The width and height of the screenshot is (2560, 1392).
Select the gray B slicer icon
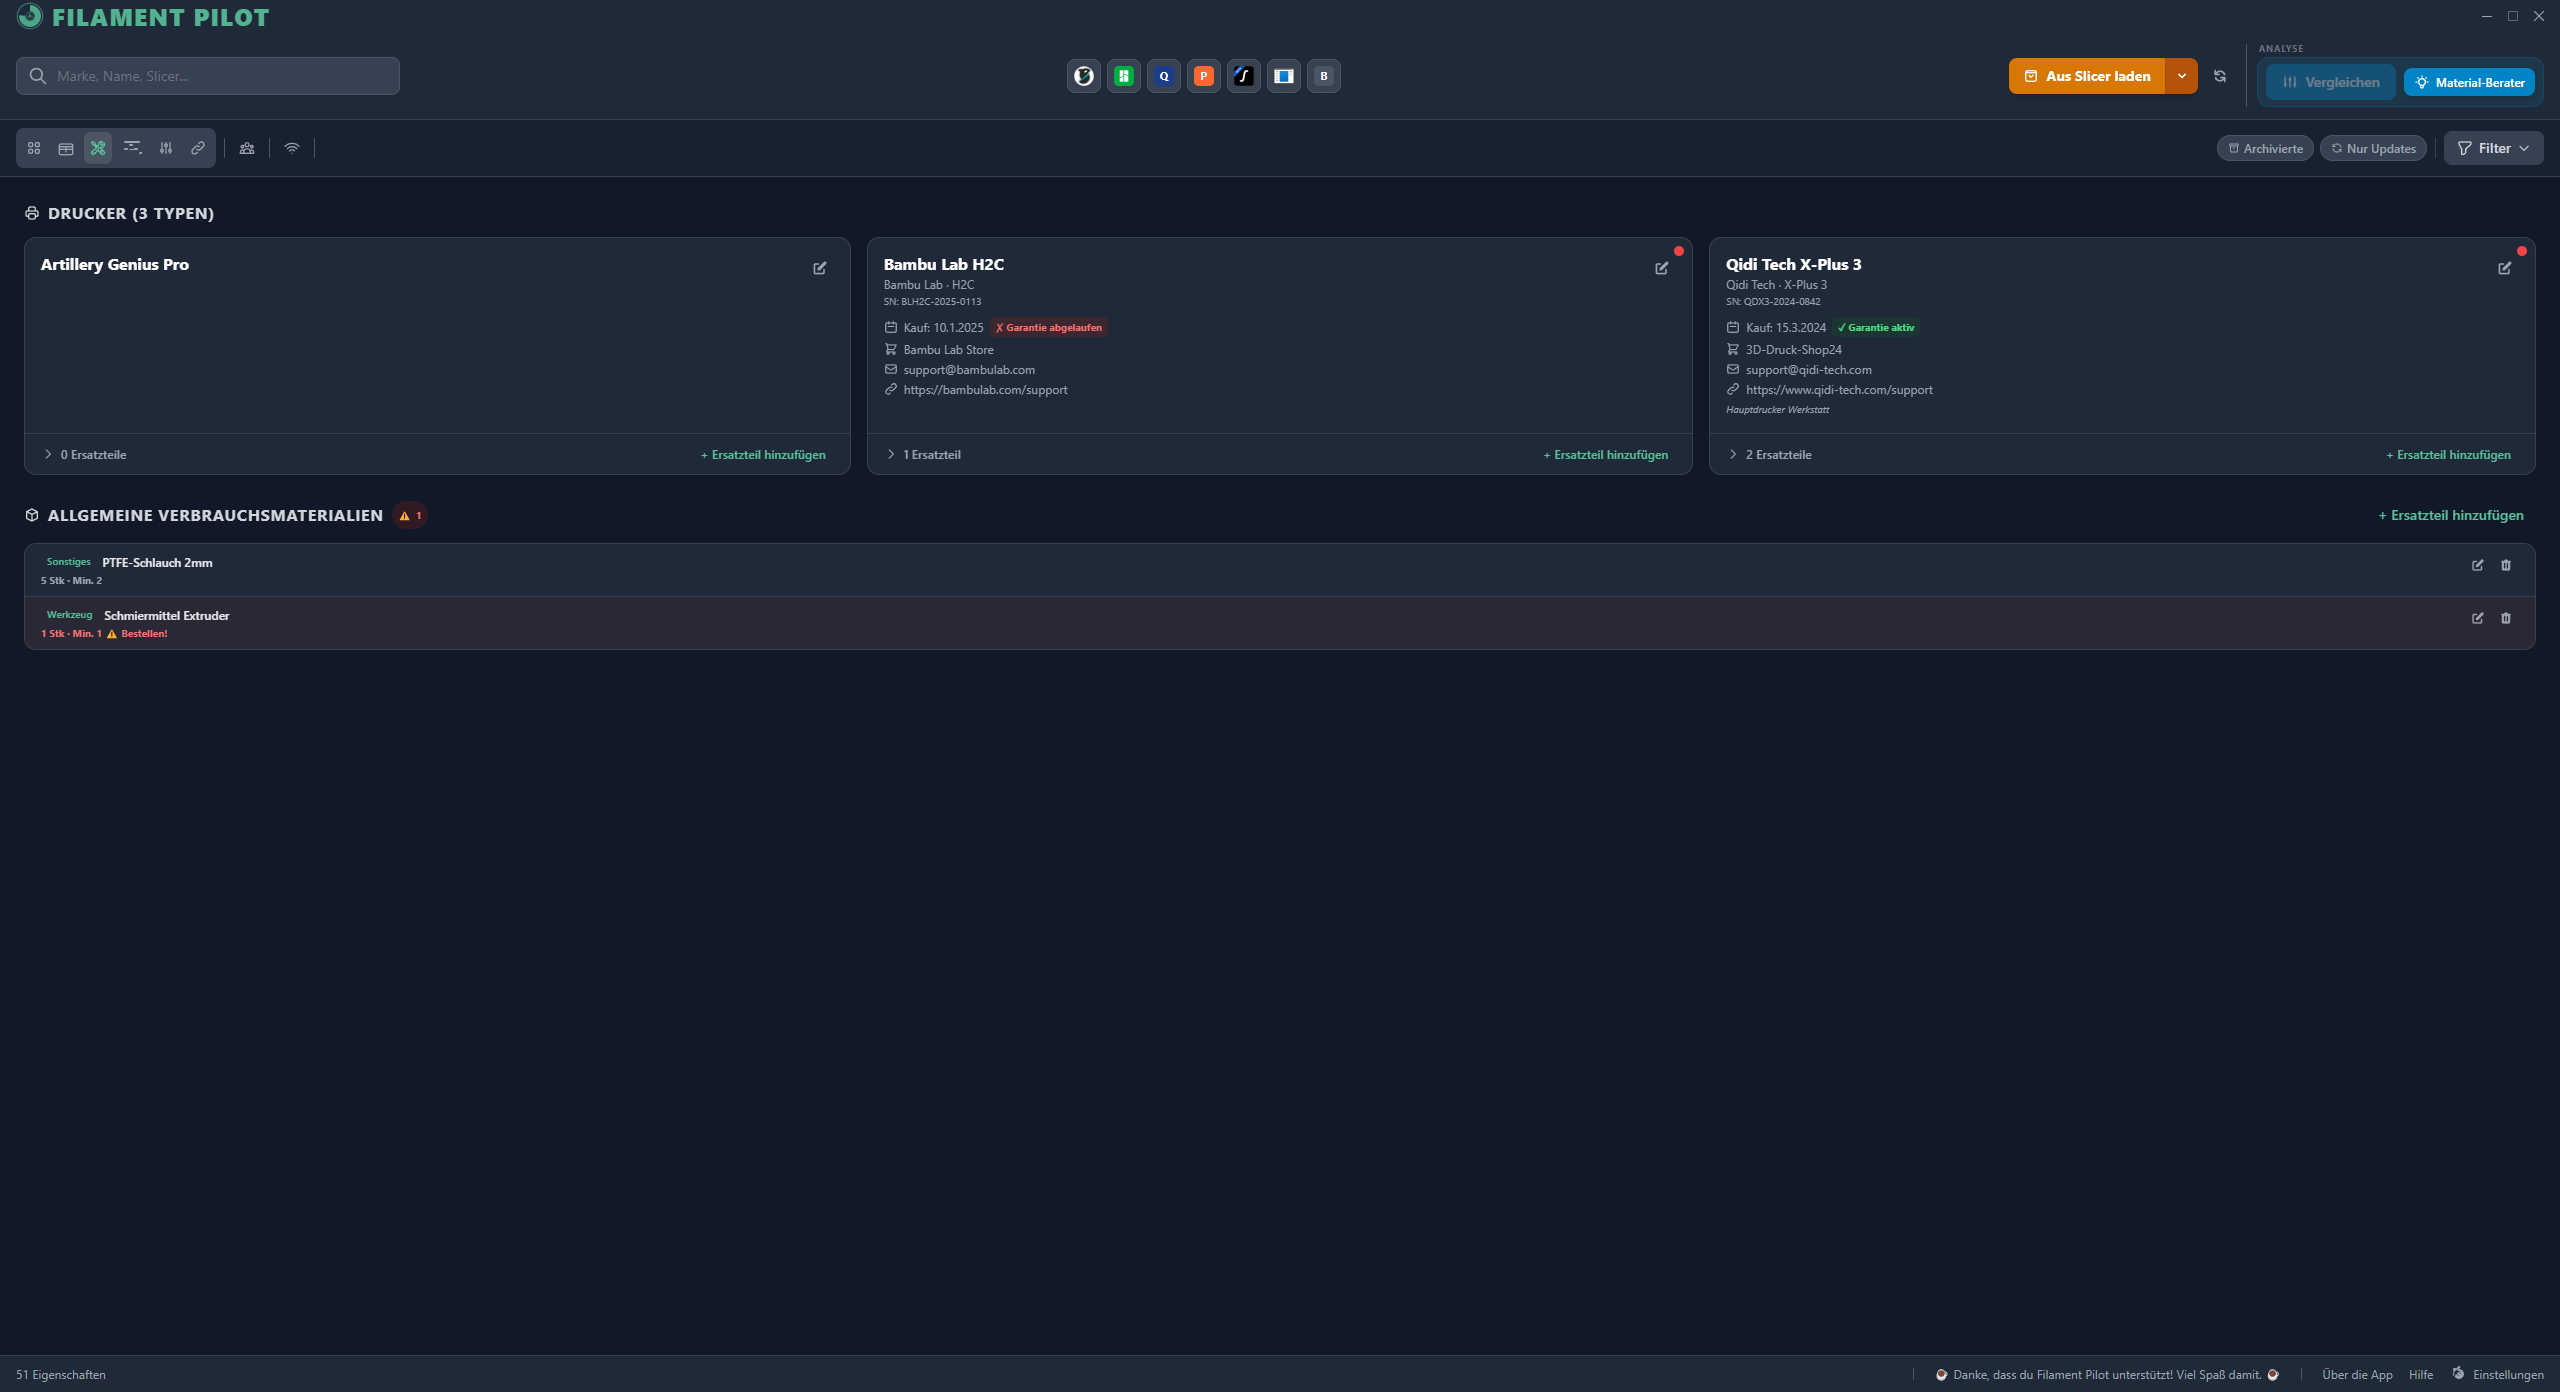coord(1324,76)
